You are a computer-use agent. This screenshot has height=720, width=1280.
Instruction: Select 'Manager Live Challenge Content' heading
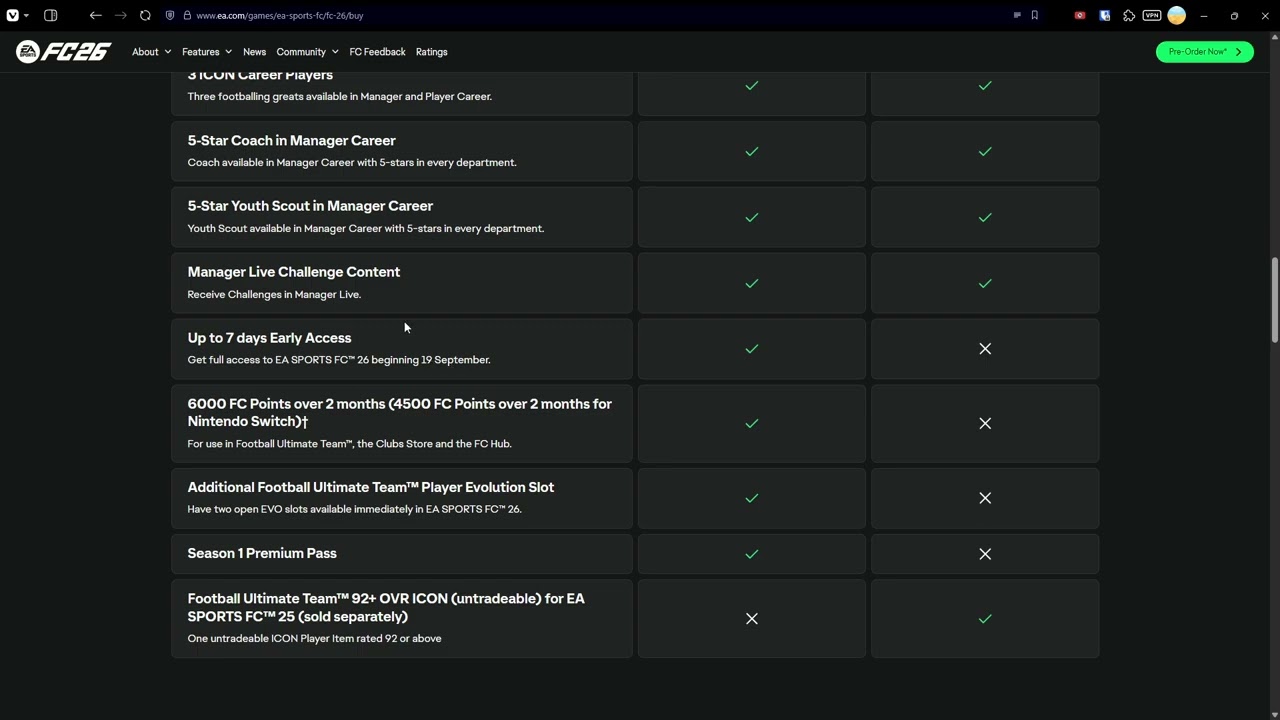pyautogui.click(x=294, y=272)
